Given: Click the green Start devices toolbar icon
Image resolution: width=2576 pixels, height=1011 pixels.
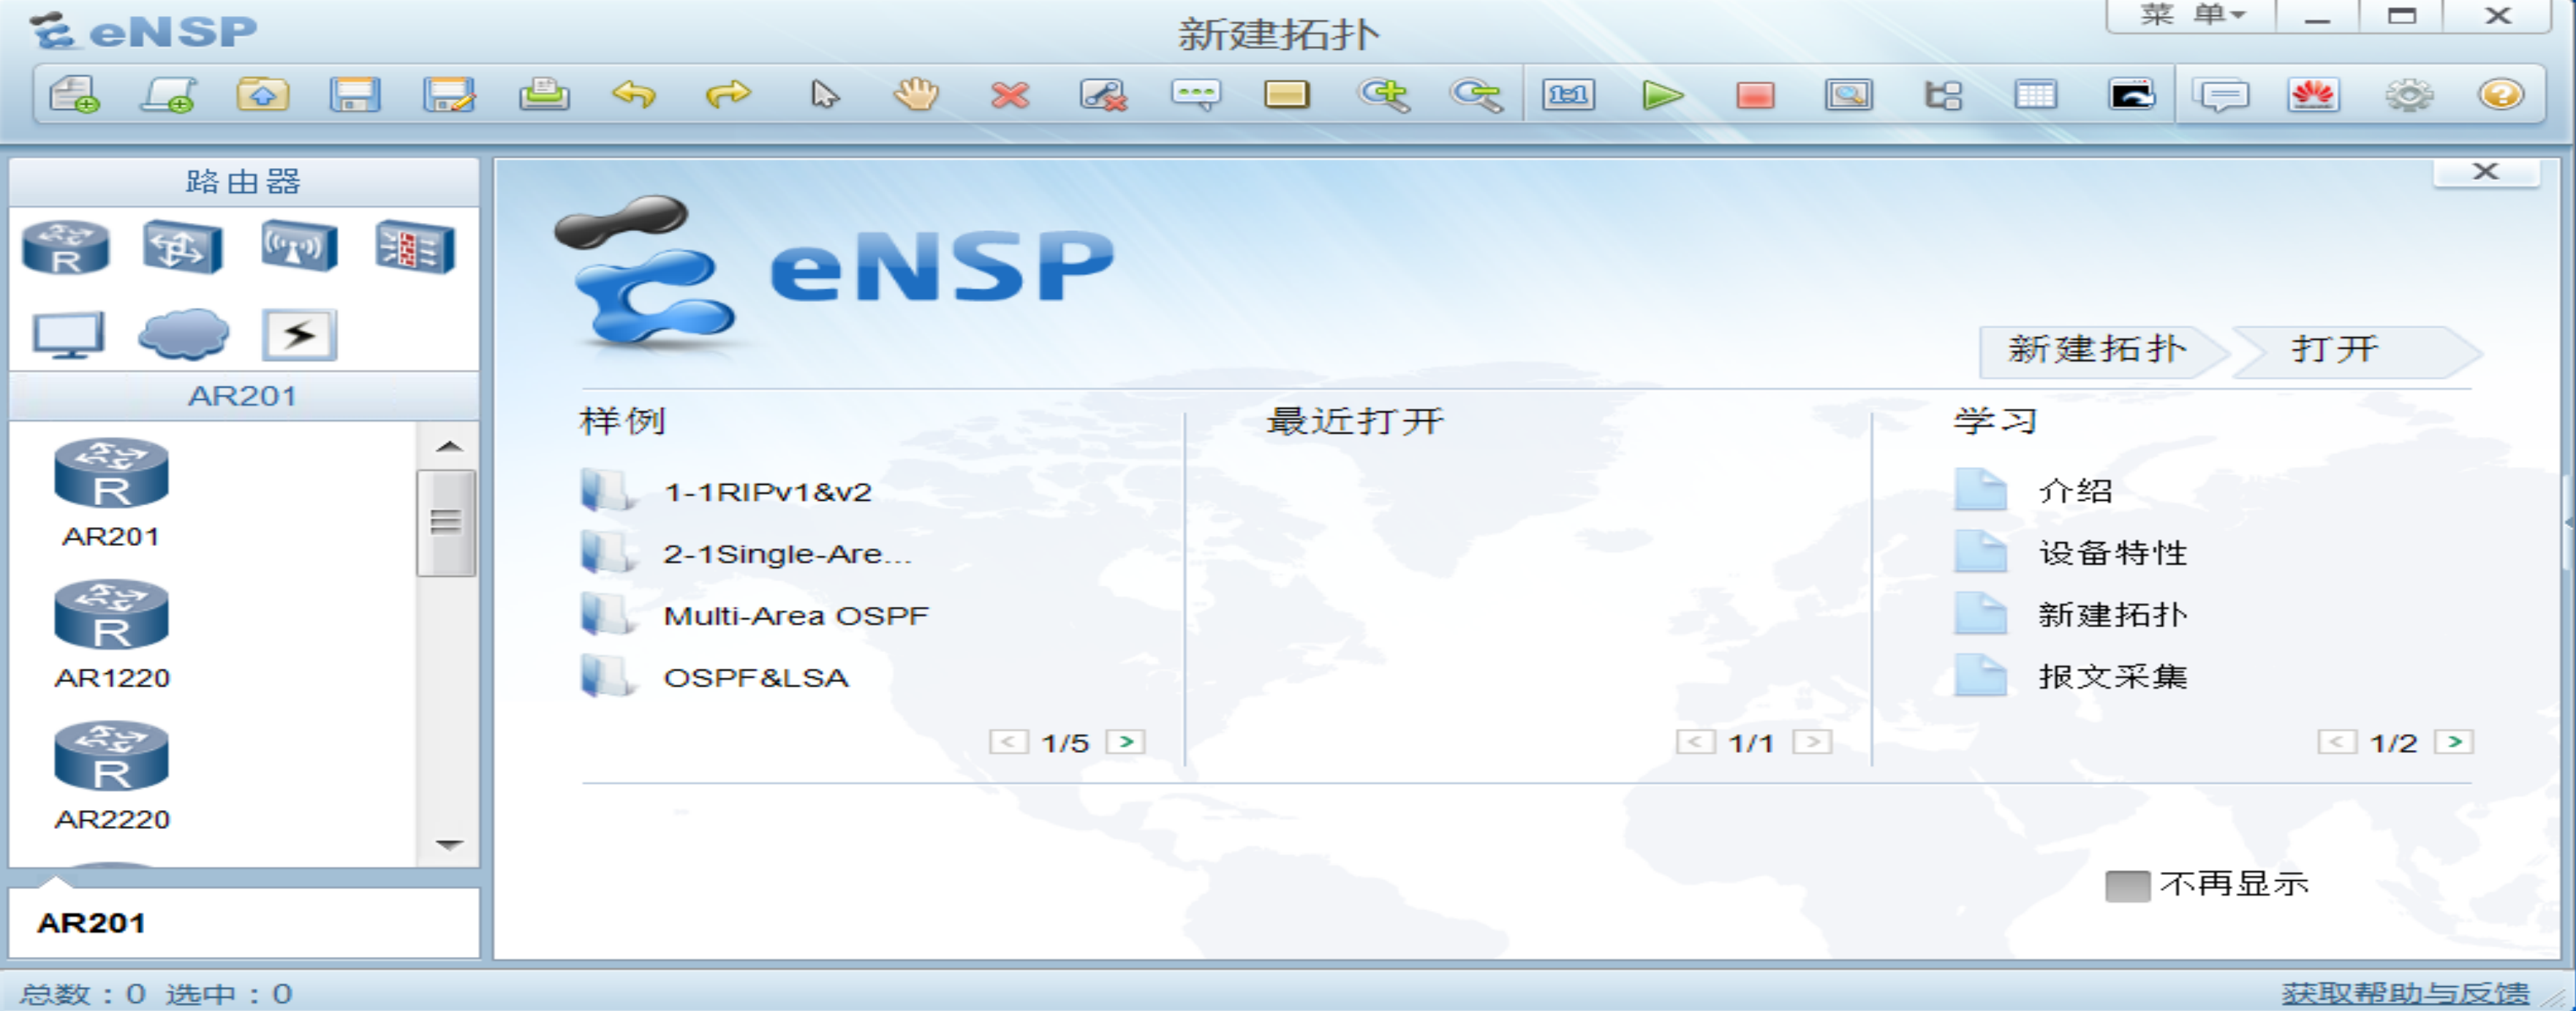Looking at the screenshot, I should point(1663,96).
